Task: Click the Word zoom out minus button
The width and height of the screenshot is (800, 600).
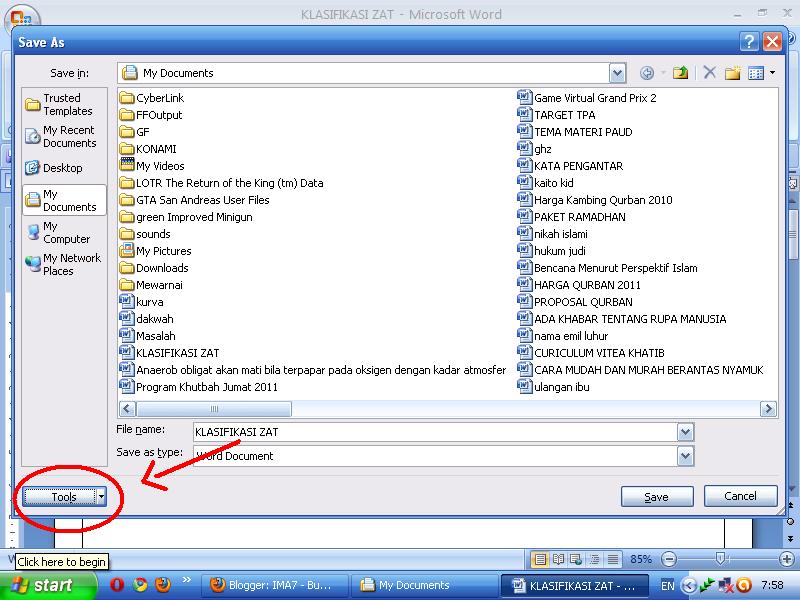Action: point(669,559)
